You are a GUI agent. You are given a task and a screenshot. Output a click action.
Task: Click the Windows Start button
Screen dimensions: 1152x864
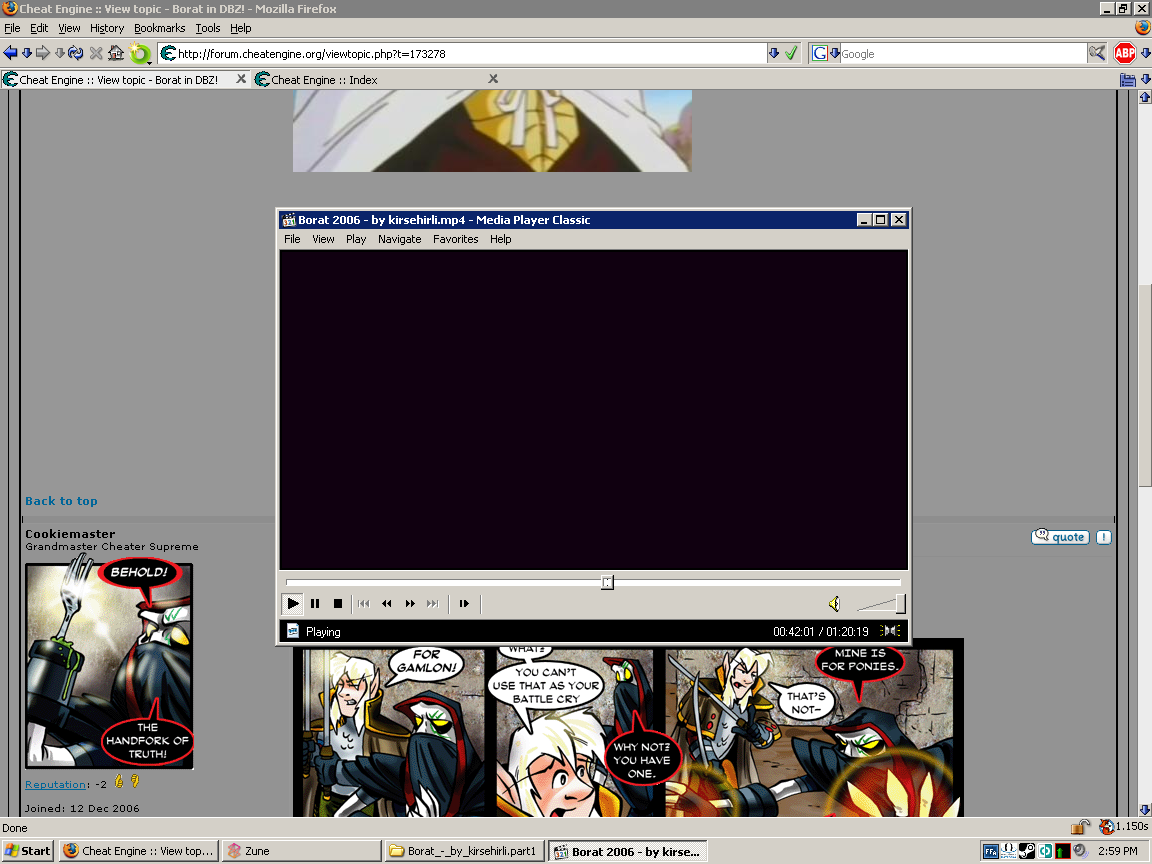pos(28,851)
